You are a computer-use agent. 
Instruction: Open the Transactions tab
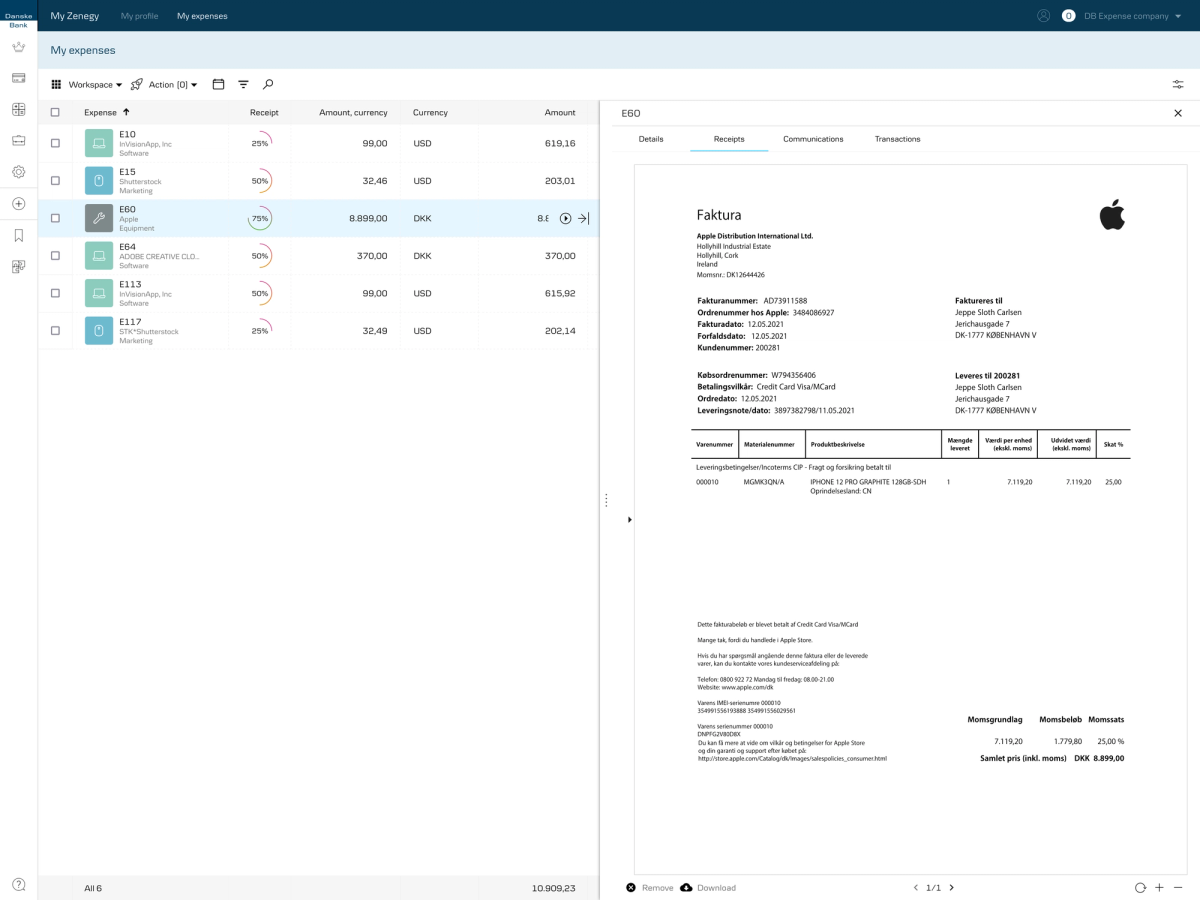click(x=897, y=139)
